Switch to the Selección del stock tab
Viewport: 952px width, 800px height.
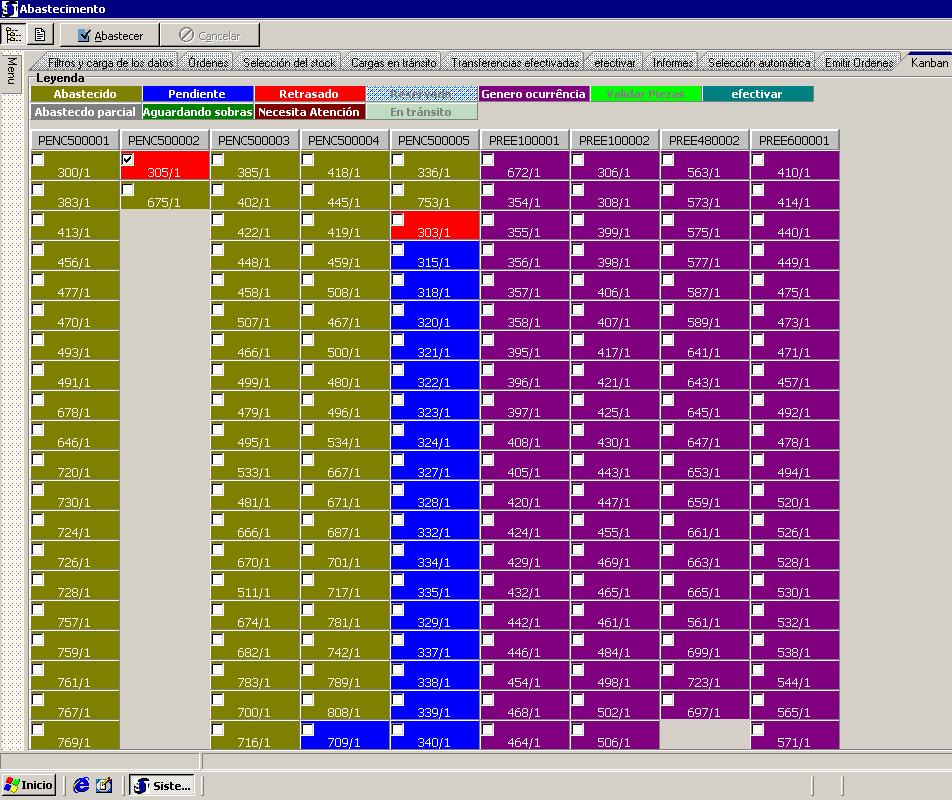[290, 63]
